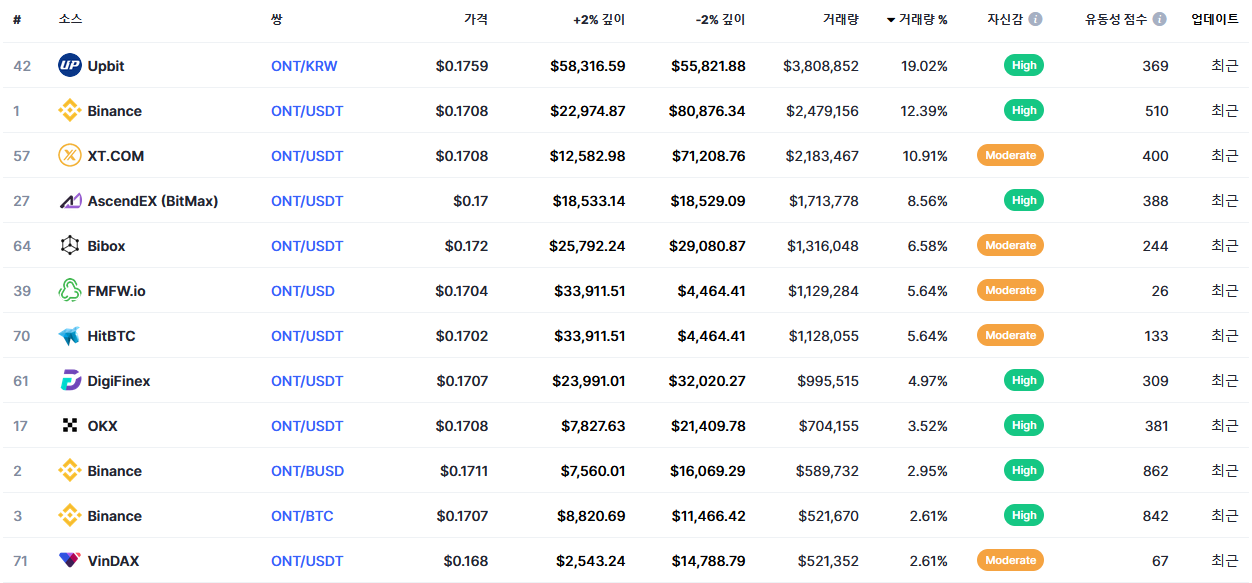
Task: Select volume percentage 19.02%
Action: coord(924,66)
